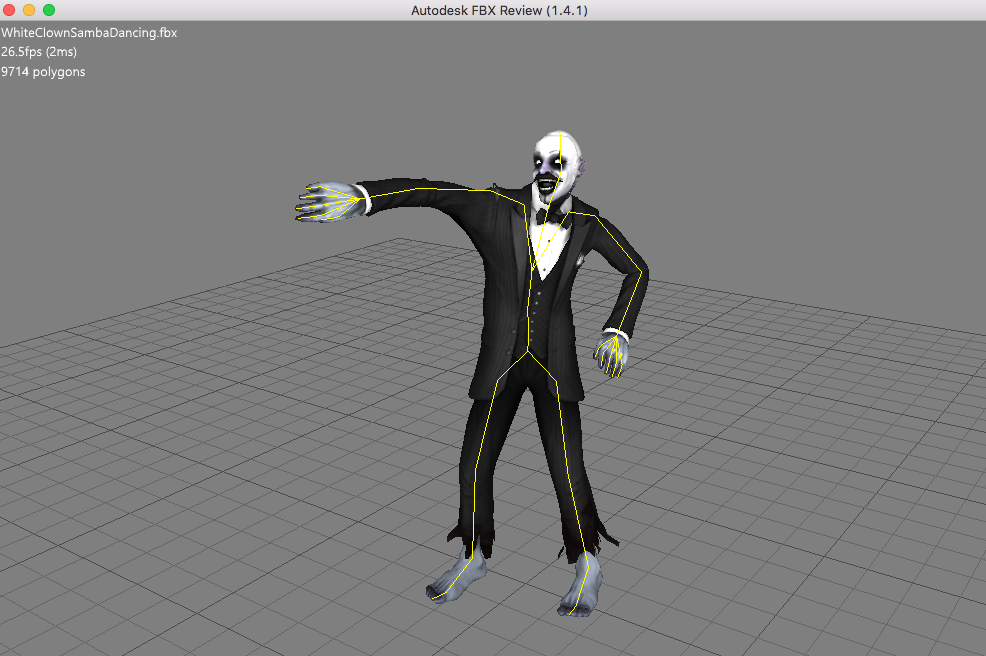The width and height of the screenshot is (986, 656).
Task: Click the WhiteClownSambaDancing.fbx filename text
Action: tap(89, 33)
